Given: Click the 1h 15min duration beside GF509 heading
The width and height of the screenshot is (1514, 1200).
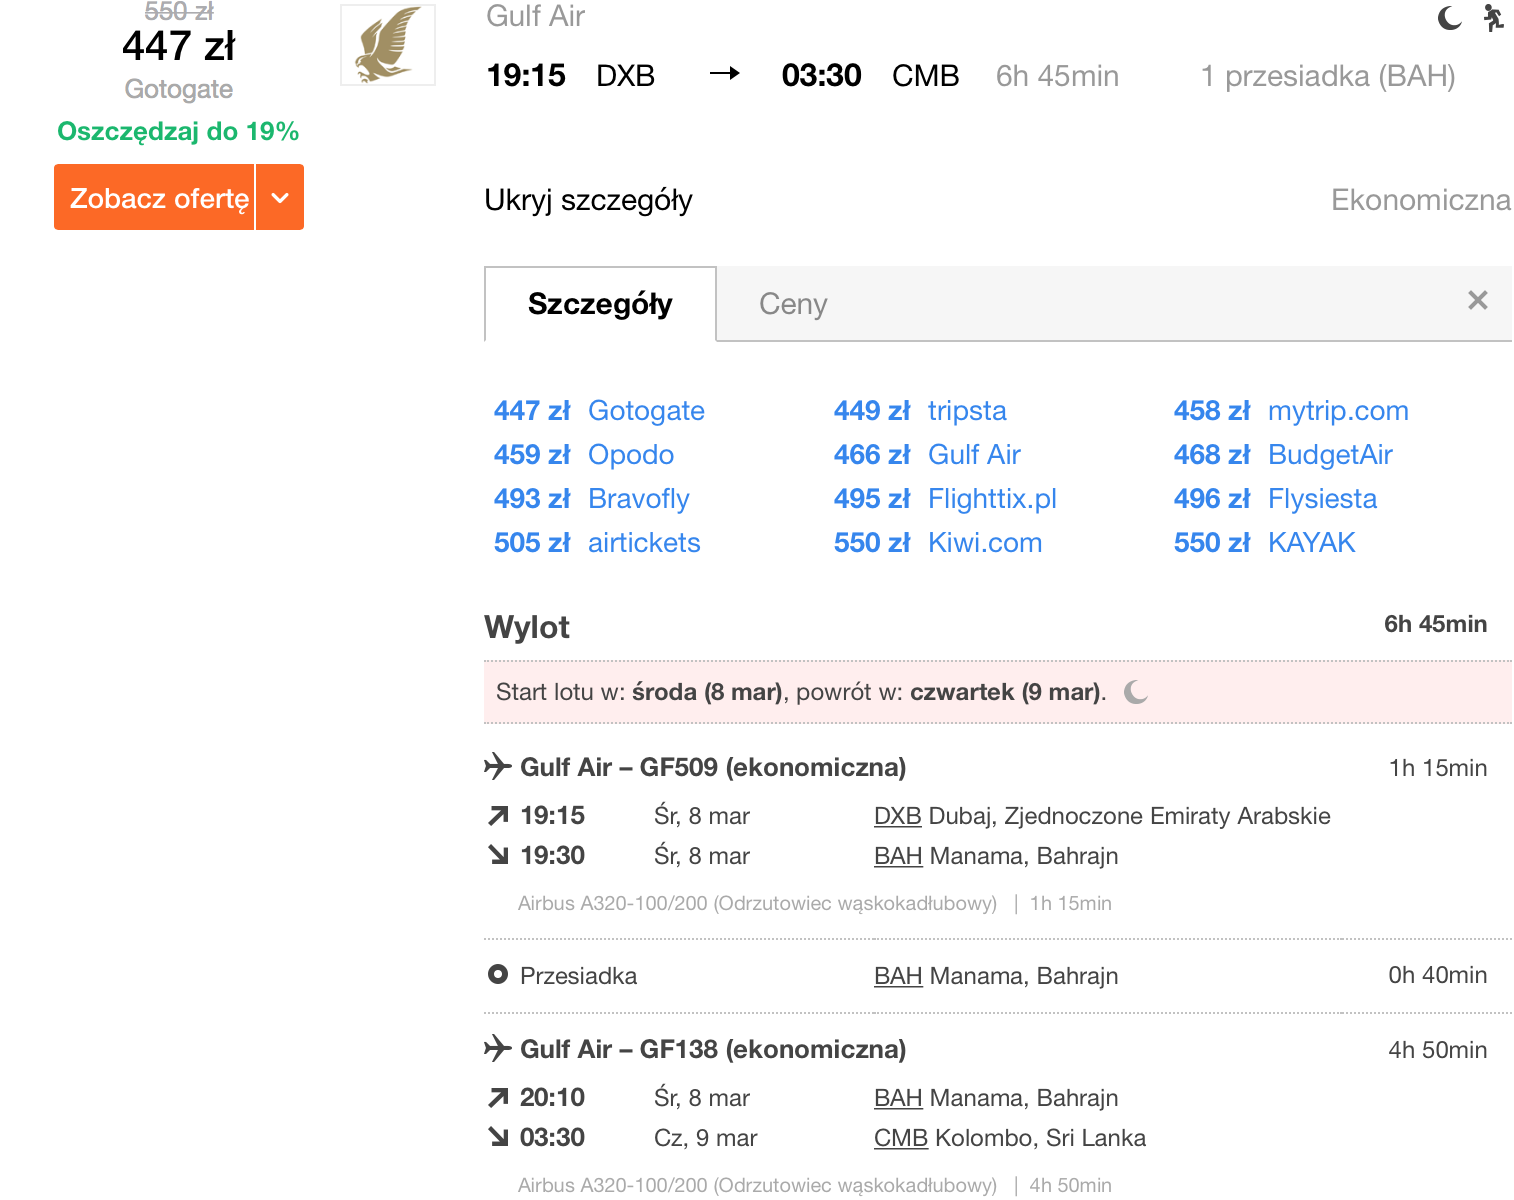Looking at the screenshot, I should 1438,768.
